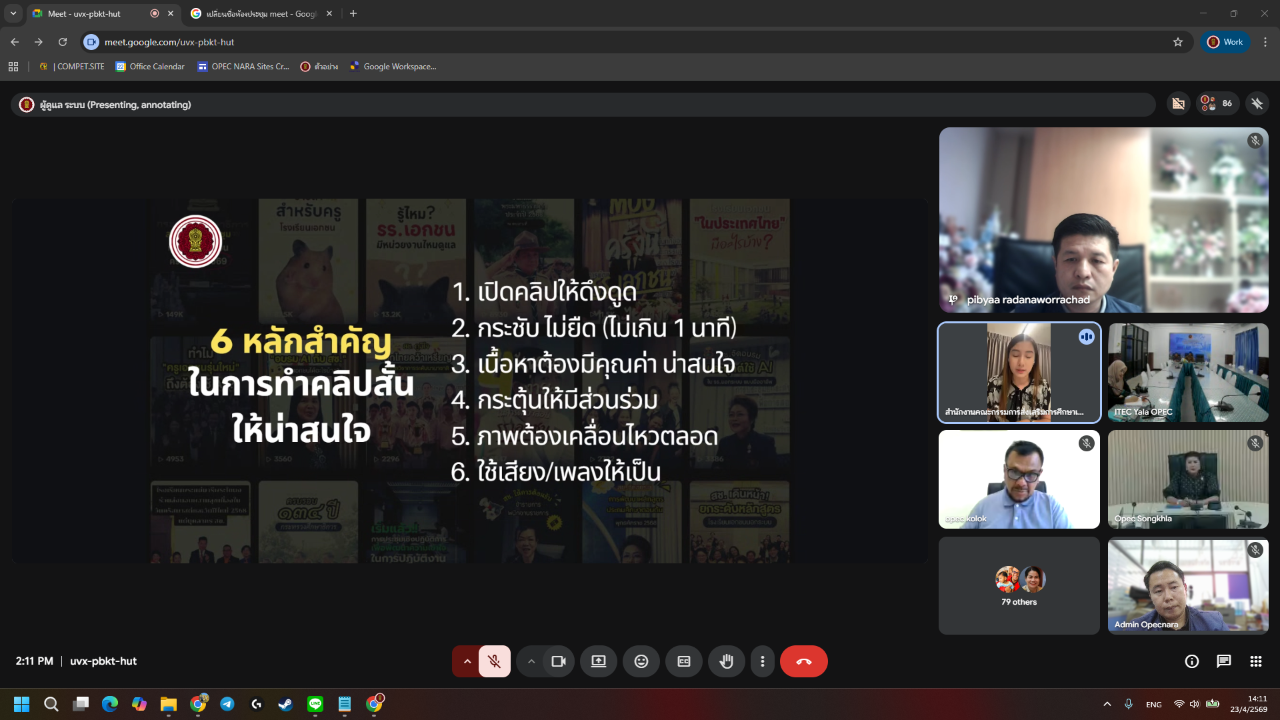The image size is (1280, 720).
Task: Open the OPEC NARA Sites bookmark
Action: [x=243, y=67]
